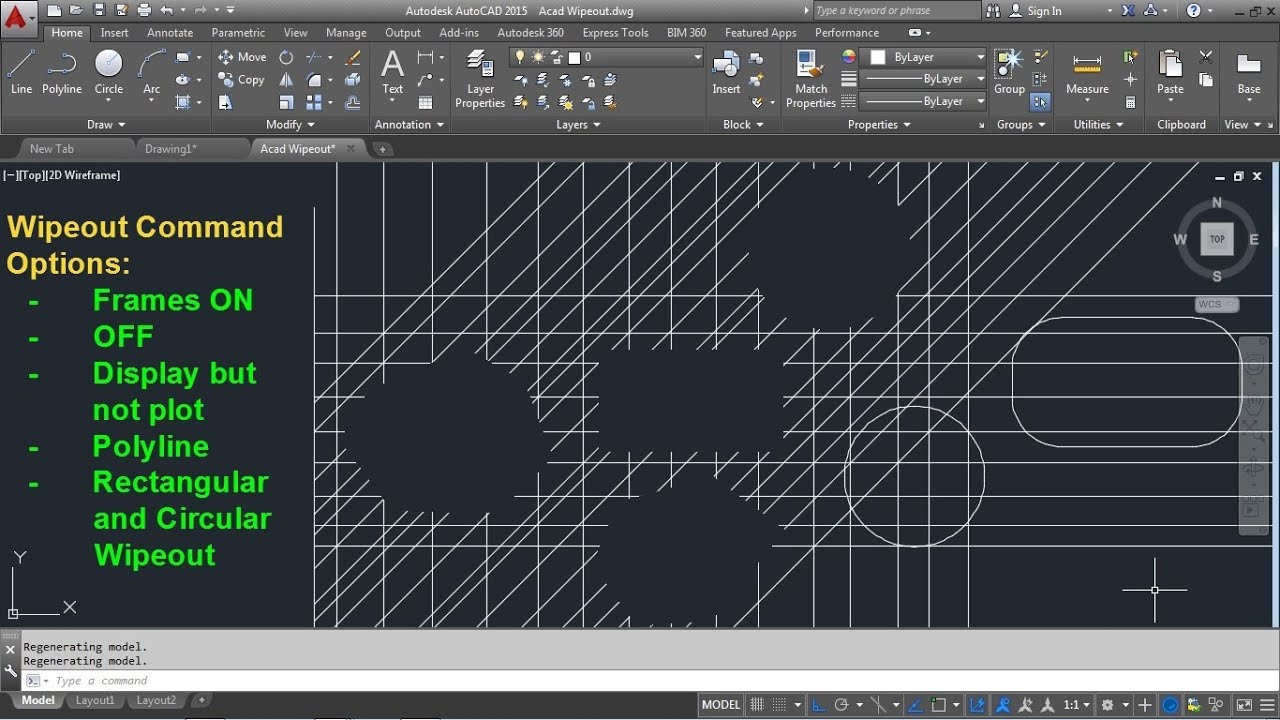Insert a Table from Annotation panel

click(x=426, y=102)
